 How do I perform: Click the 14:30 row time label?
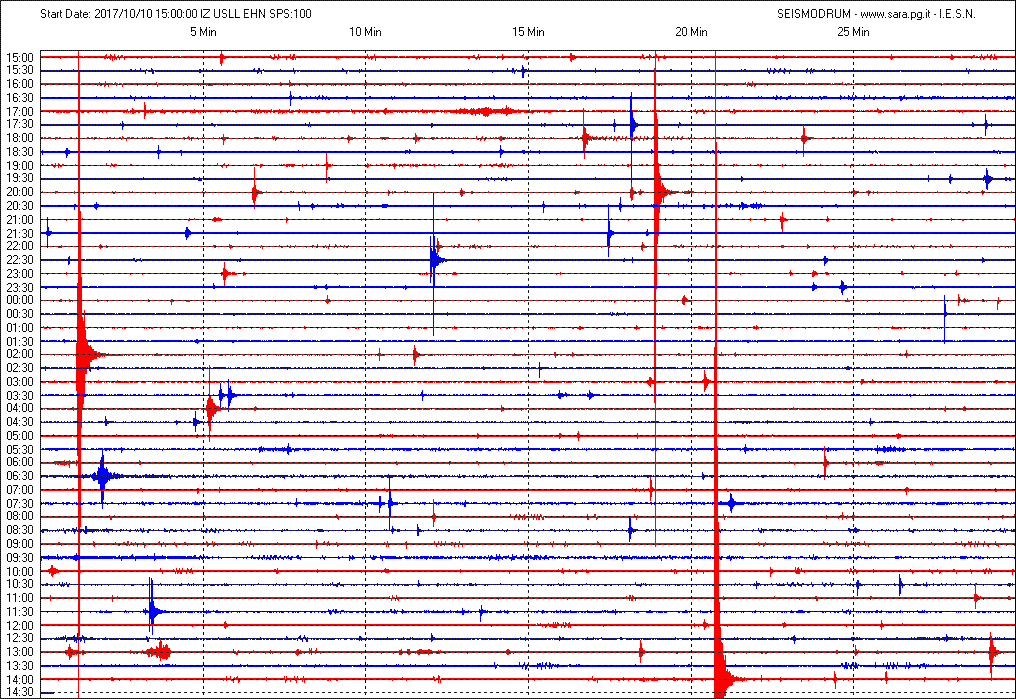[20, 693]
